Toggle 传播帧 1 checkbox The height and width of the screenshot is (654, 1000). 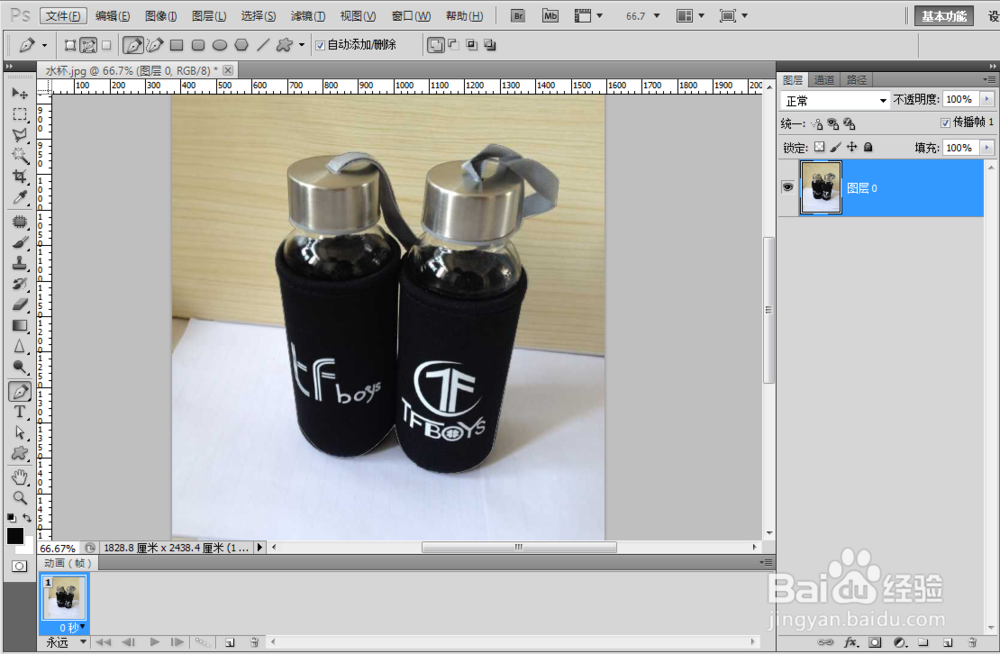click(945, 123)
